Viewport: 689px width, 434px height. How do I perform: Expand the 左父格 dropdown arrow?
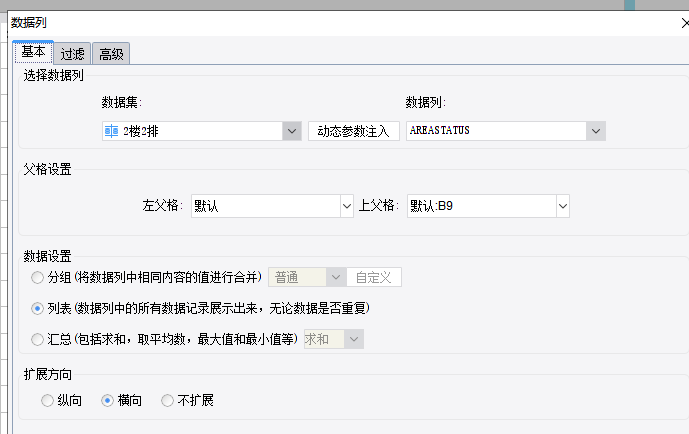point(347,206)
